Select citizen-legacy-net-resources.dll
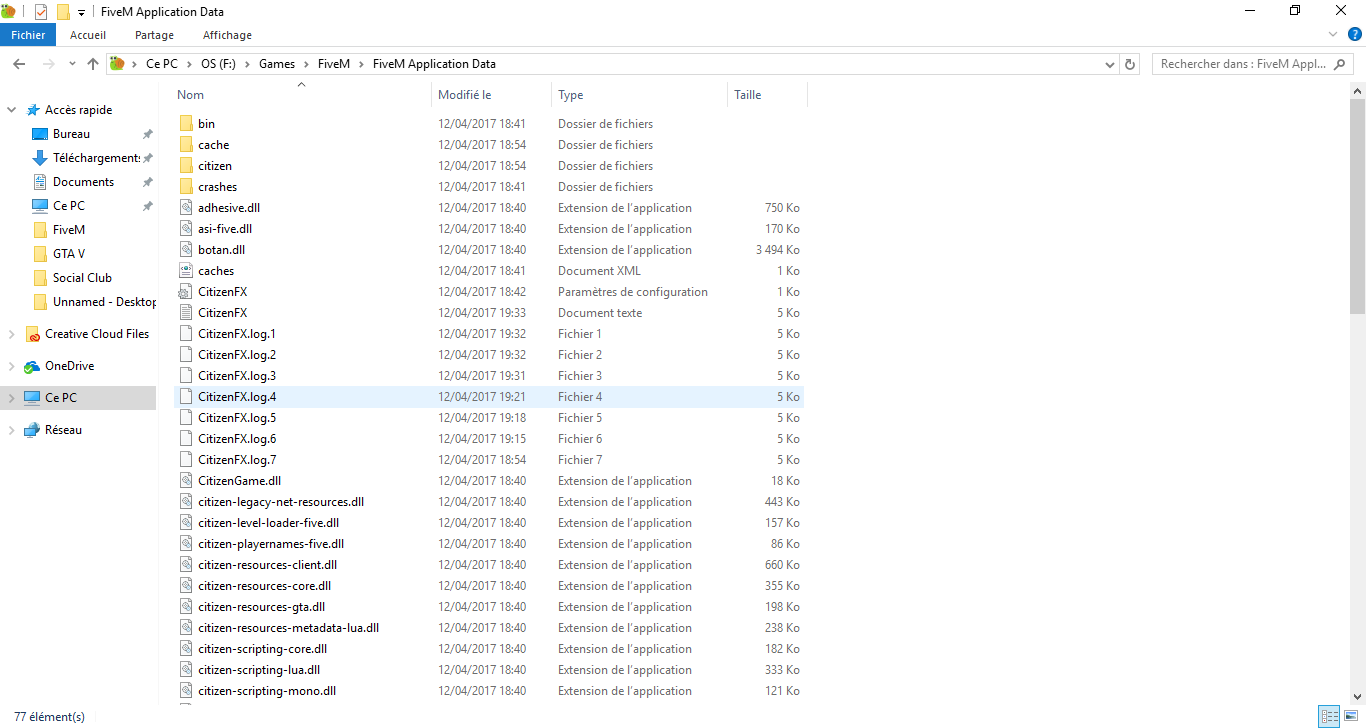This screenshot has height=728, width=1366. coord(281,502)
